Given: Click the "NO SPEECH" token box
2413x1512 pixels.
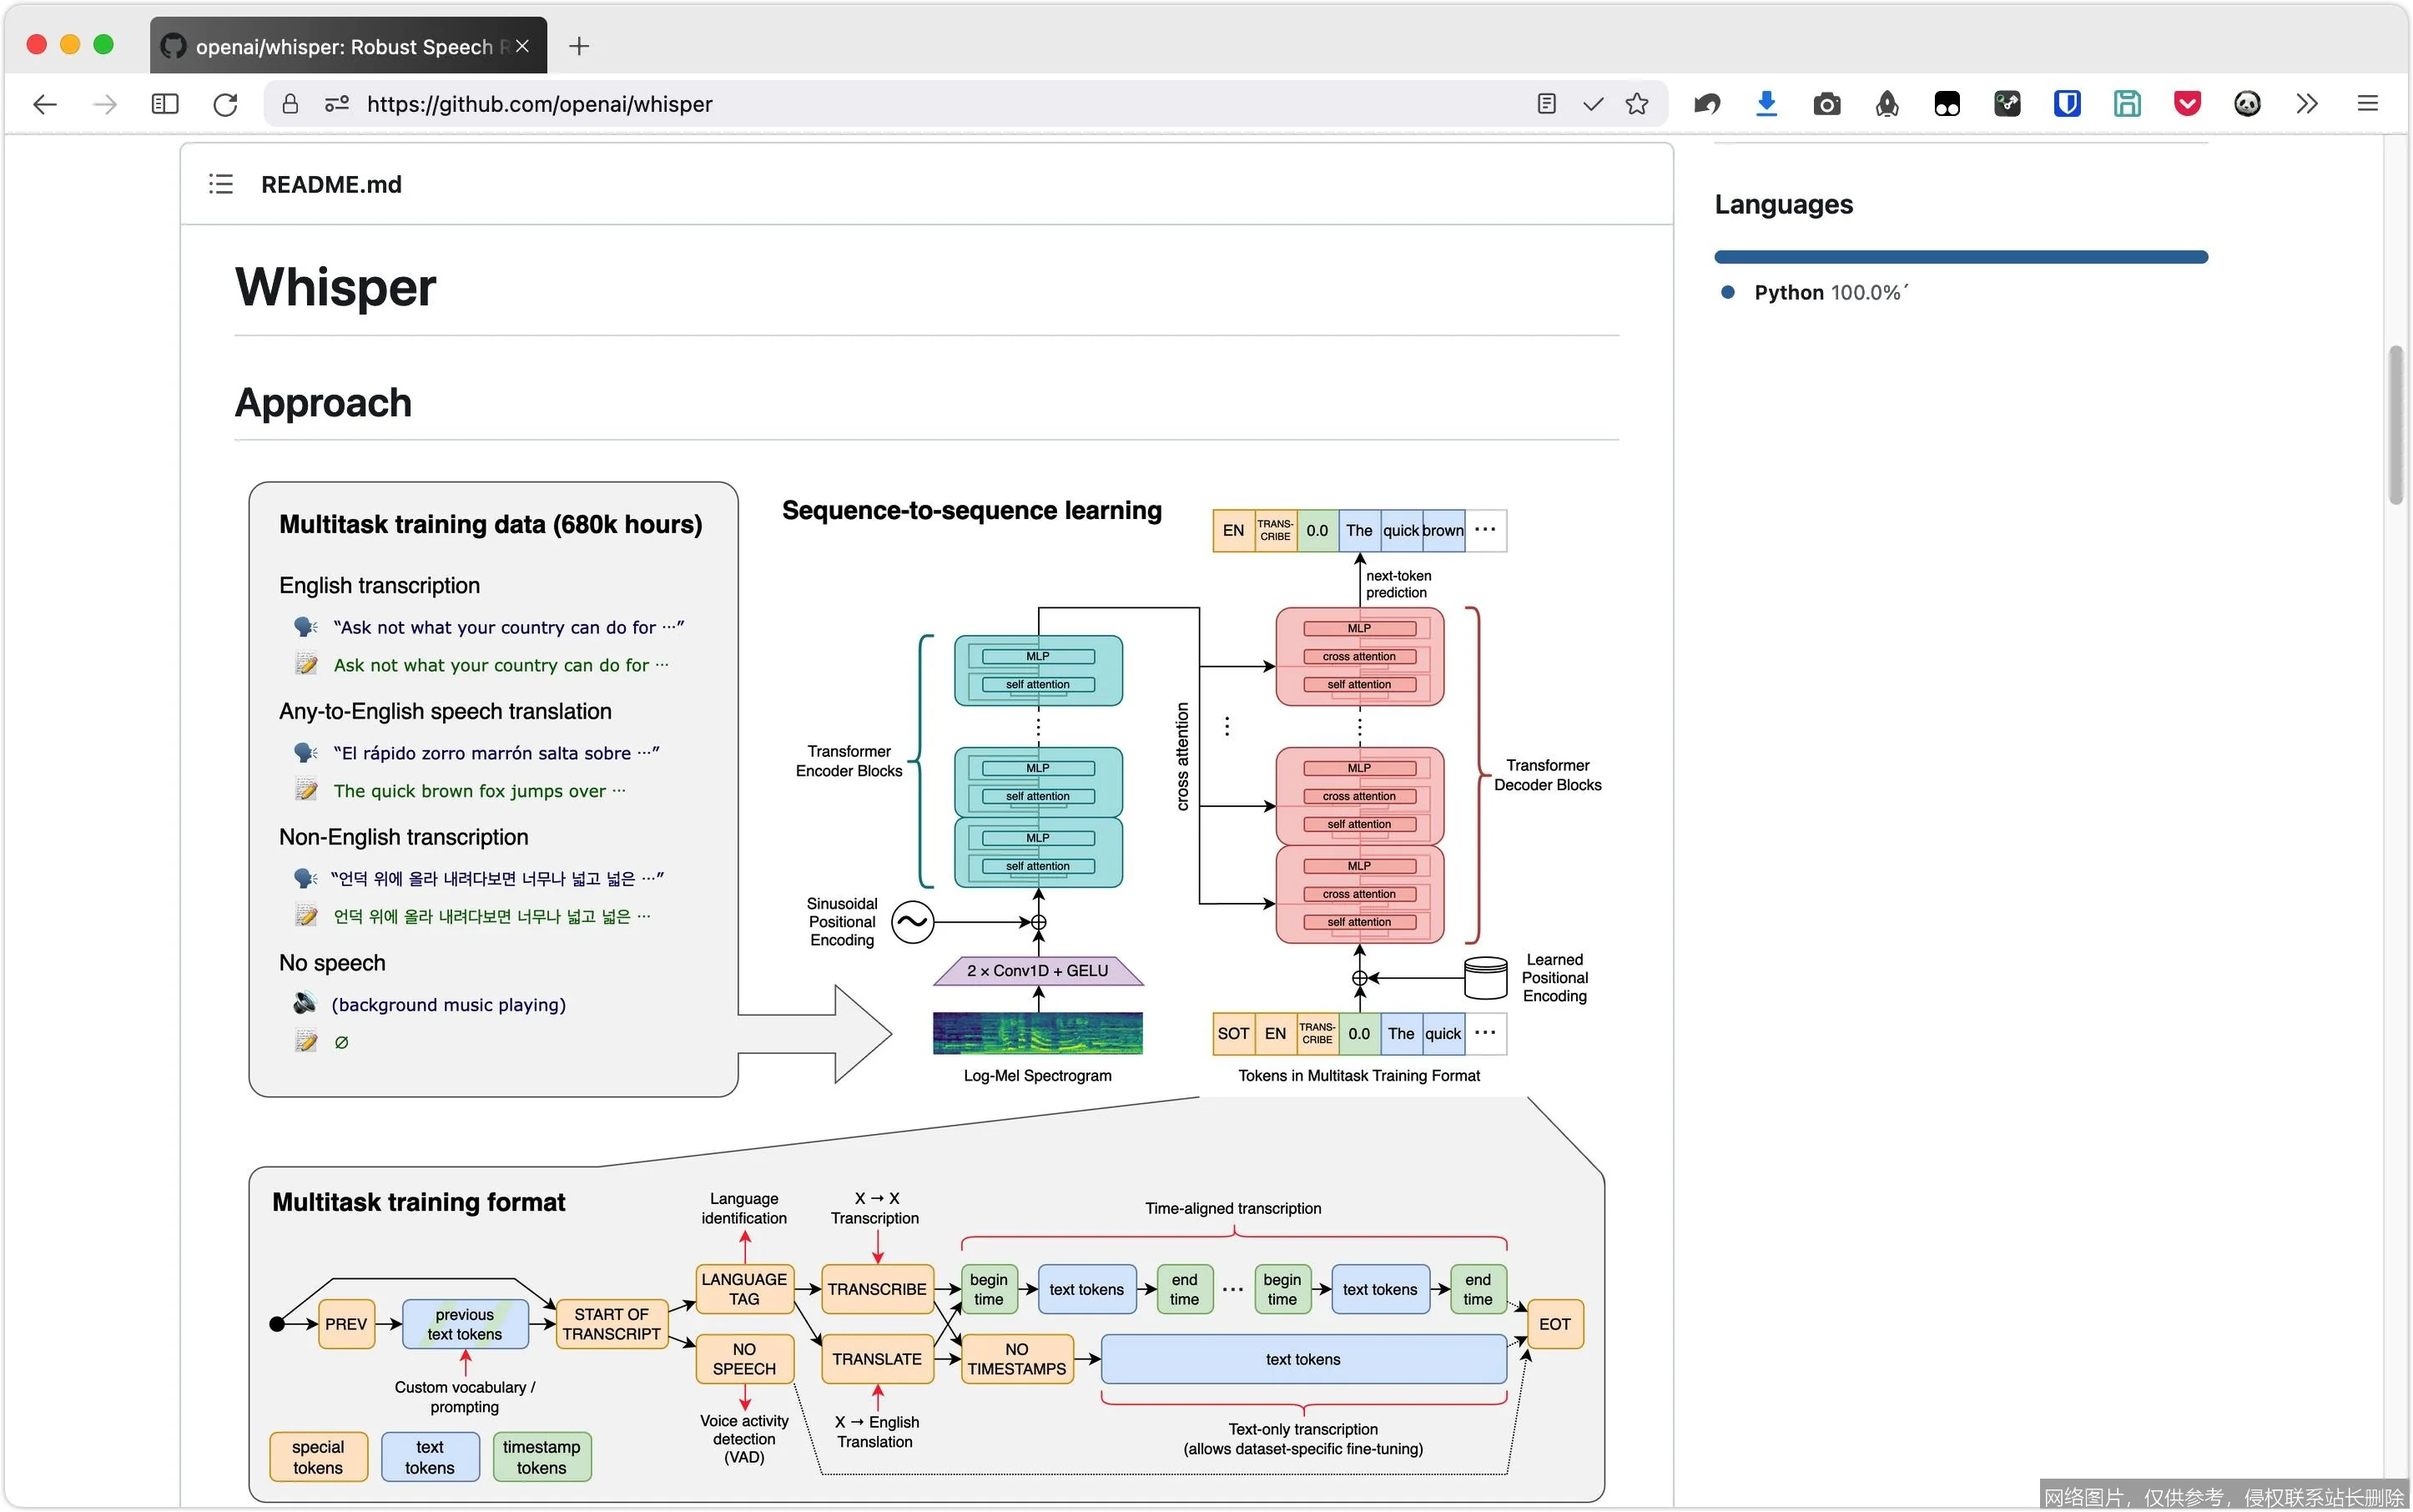Looking at the screenshot, I should pyautogui.click(x=744, y=1359).
